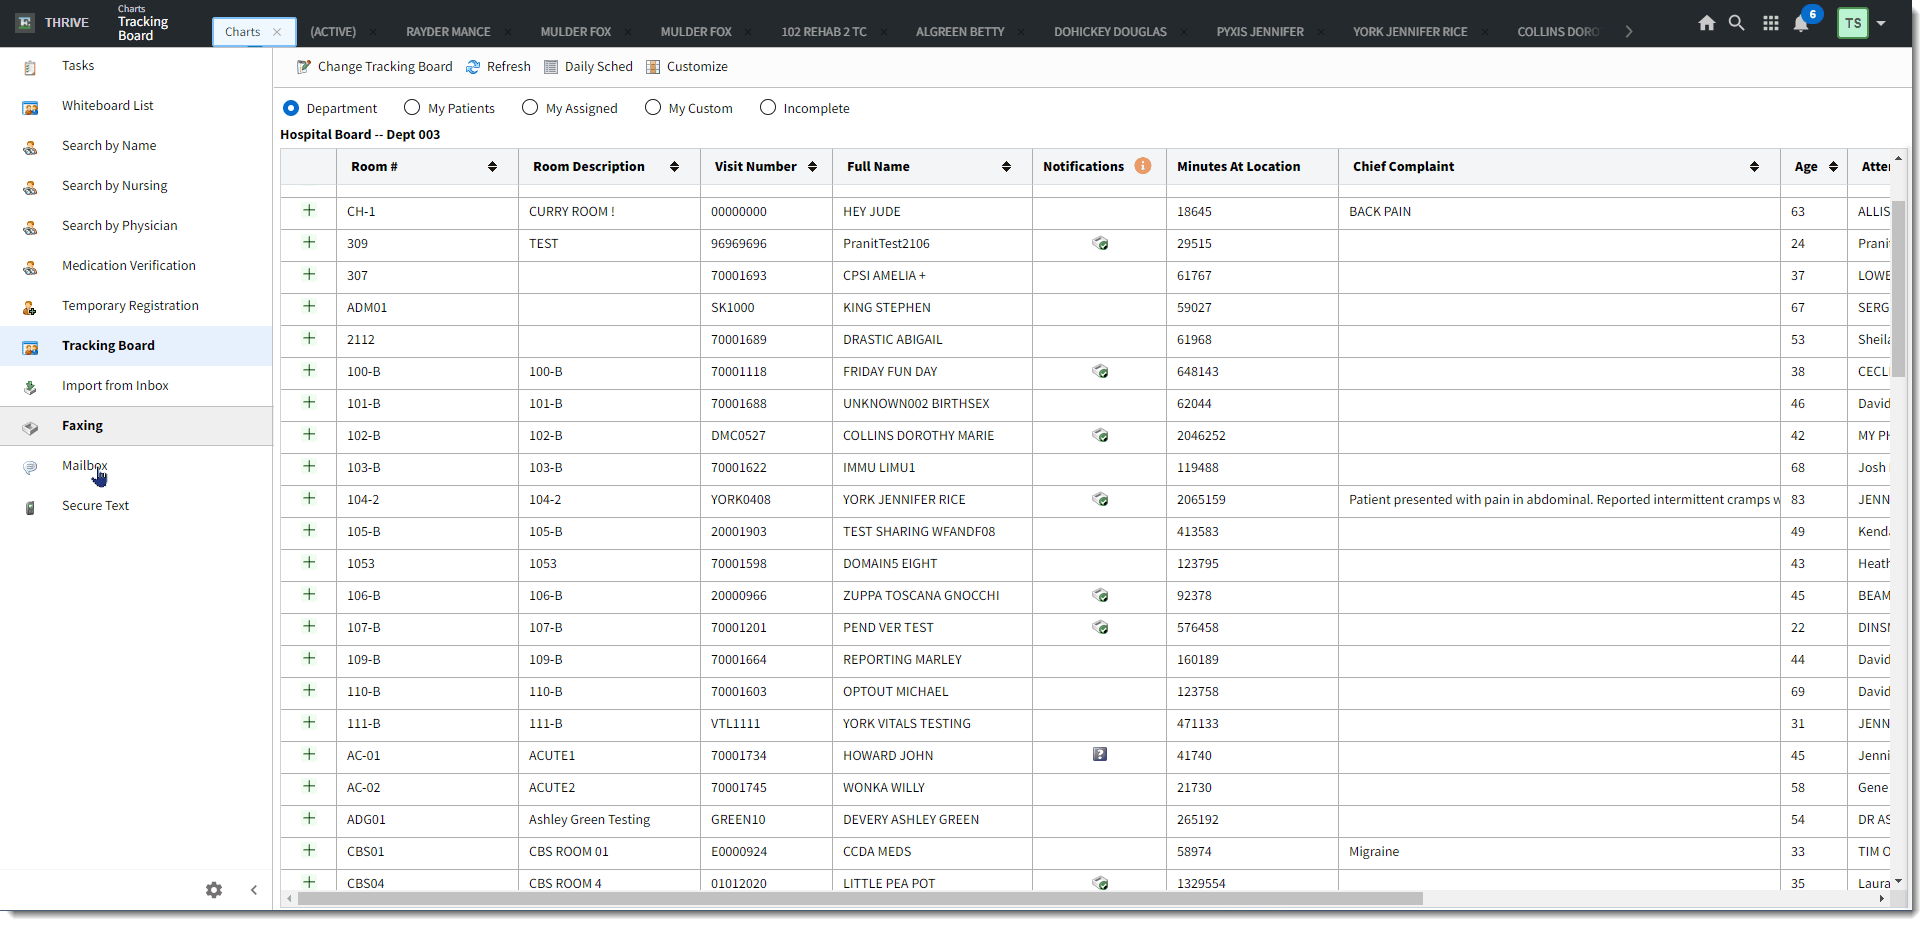The width and height of the screenshot is (1927, 926).
Task: Click the Search by Name icon
Action: (30, 147)
